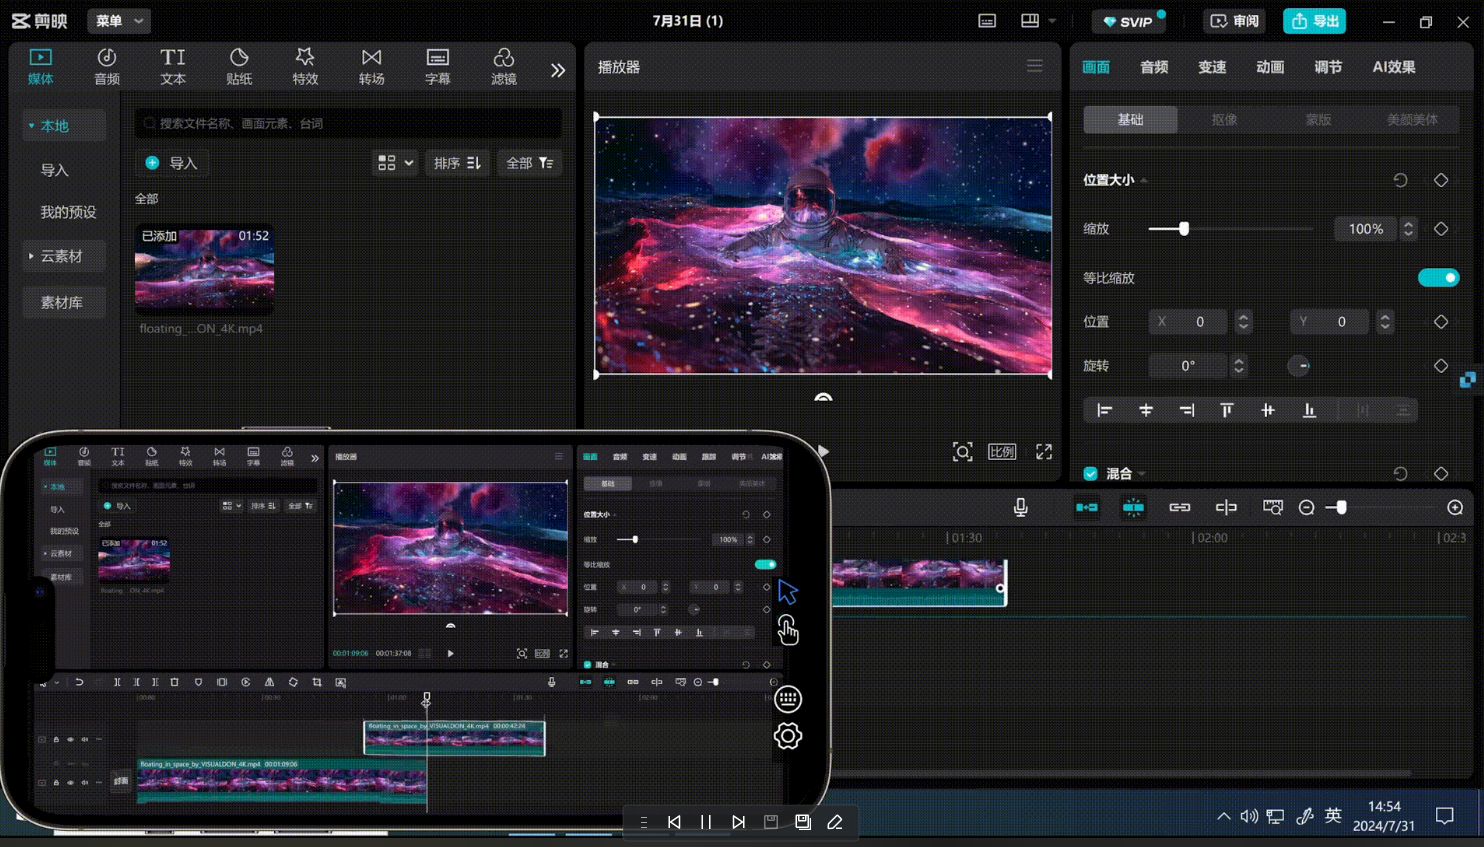Image resolution: width=1484 pixels, height=847 pixels.
Task: Open the 文本 text tool tab
Action: click(x=173, y=66)
